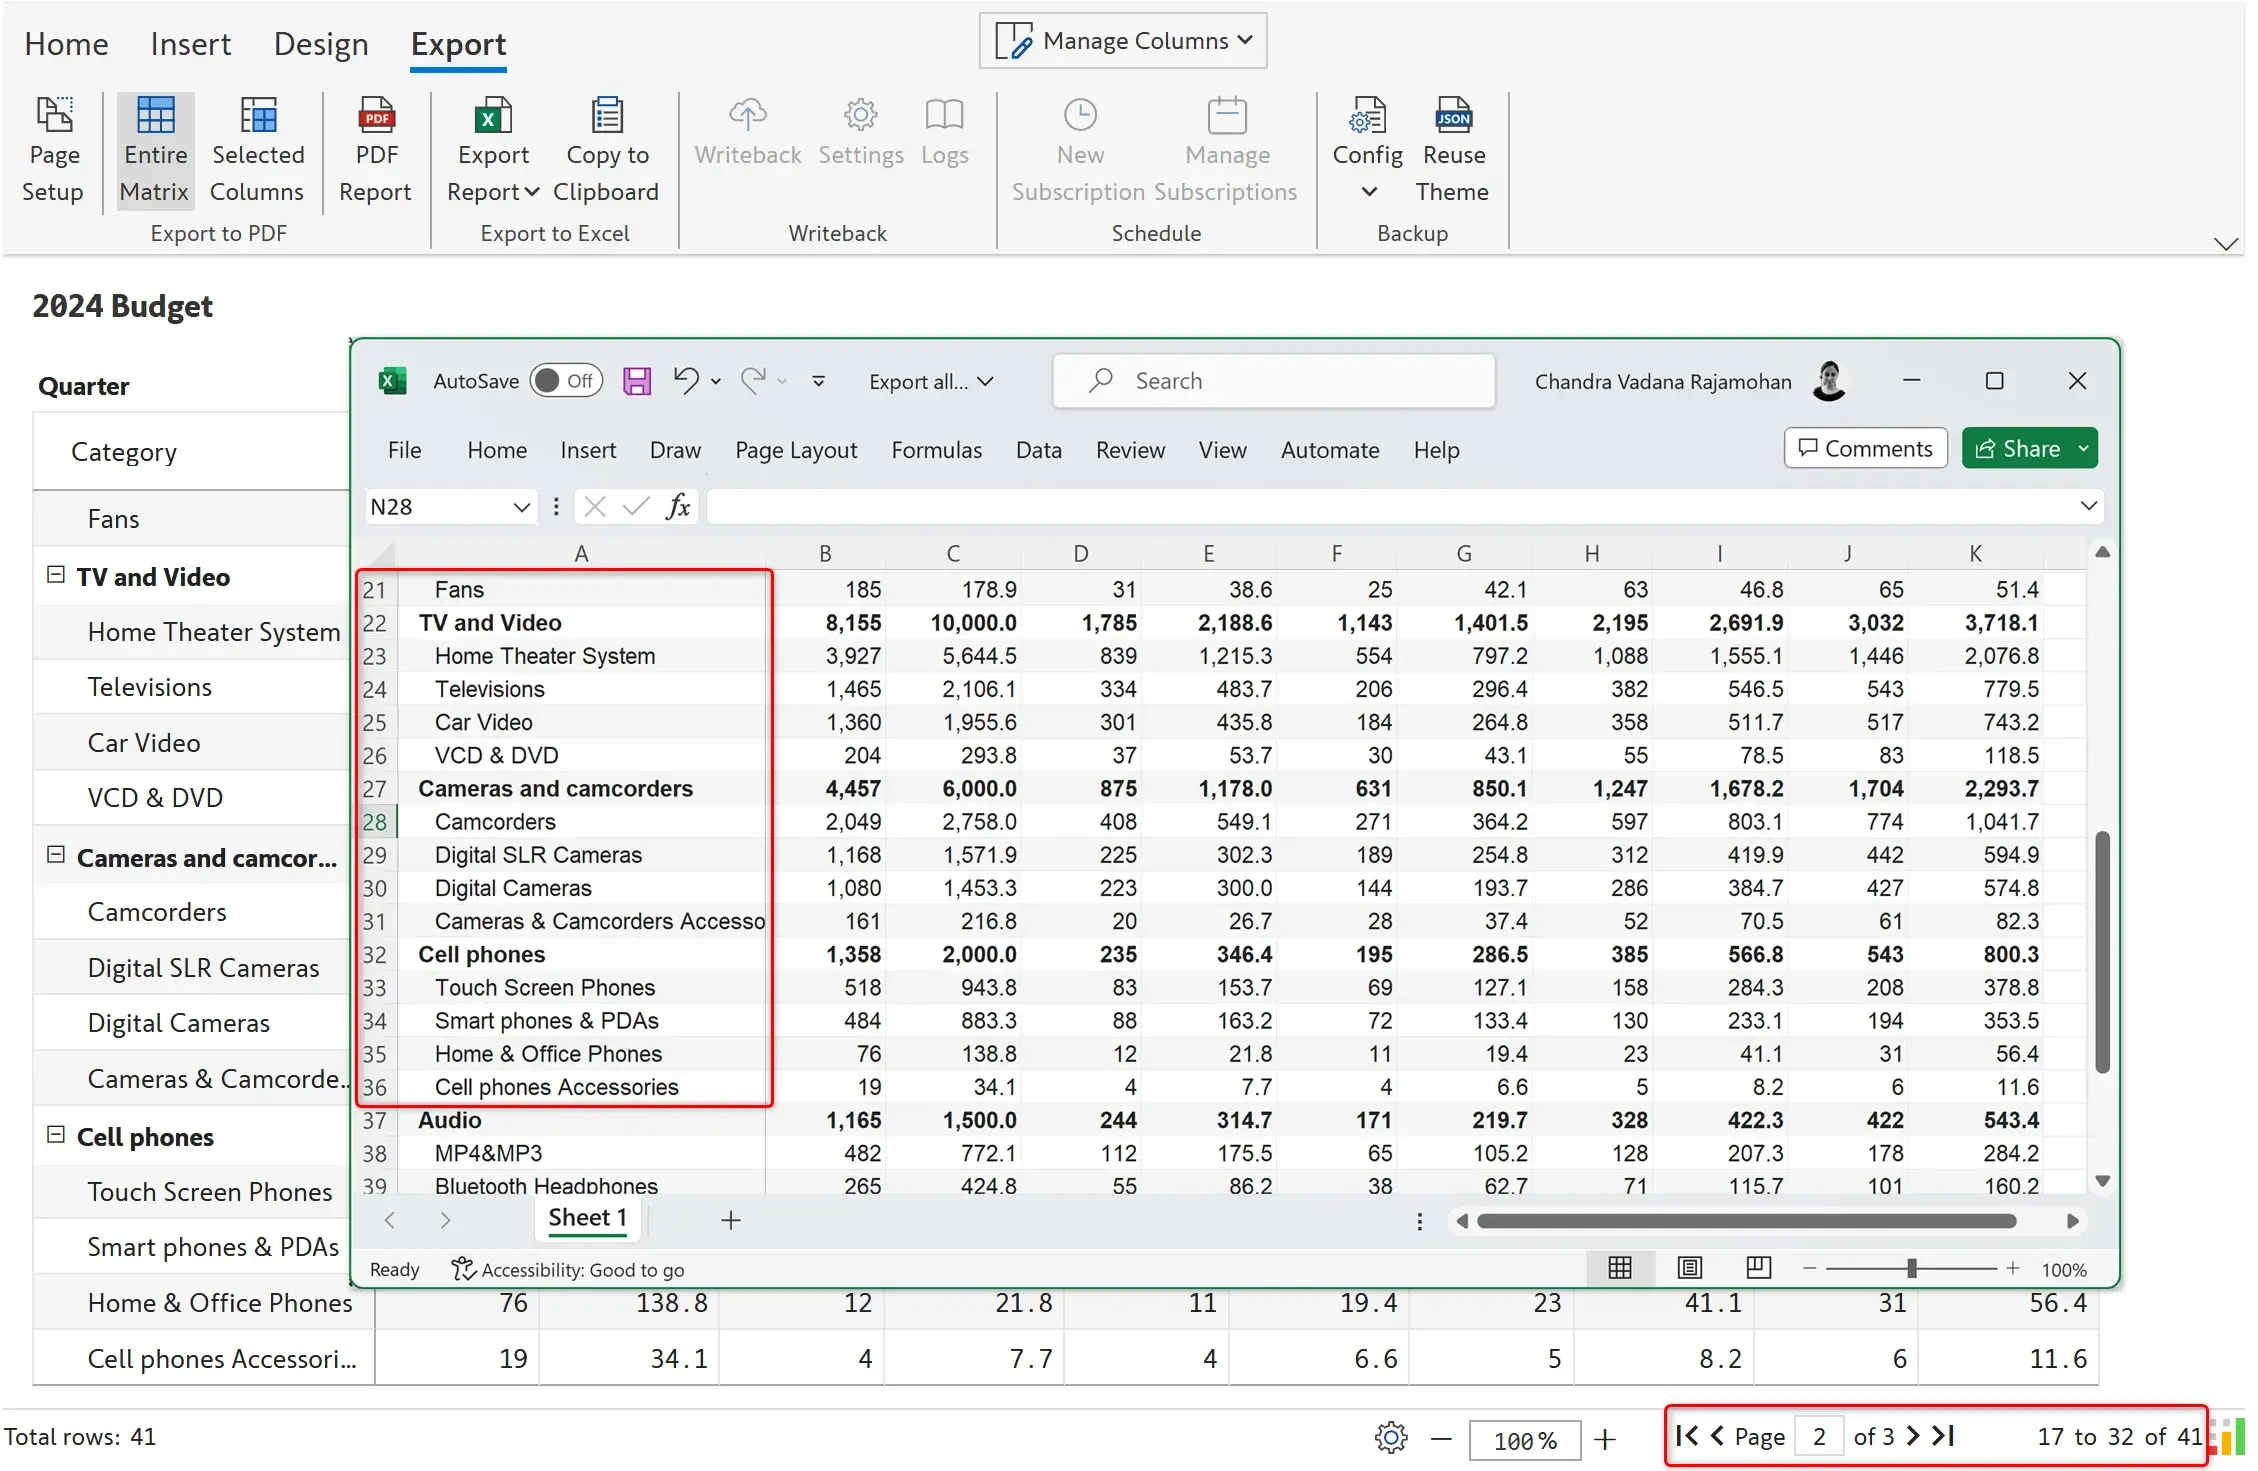Viewport: 2258px width, 1471px height.
Task: Click the Save icon in Excel
Action: coord(636,381)
